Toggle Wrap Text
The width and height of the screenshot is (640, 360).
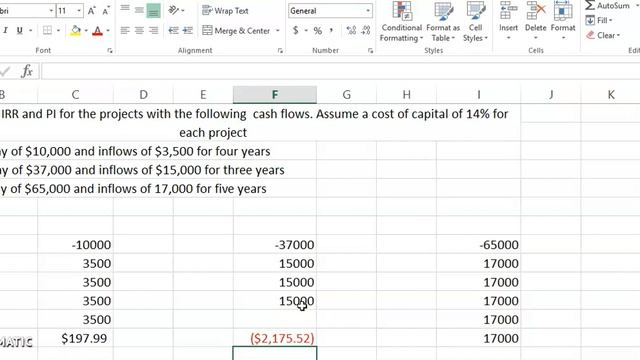pyautogui.click(x=225, y=11)
